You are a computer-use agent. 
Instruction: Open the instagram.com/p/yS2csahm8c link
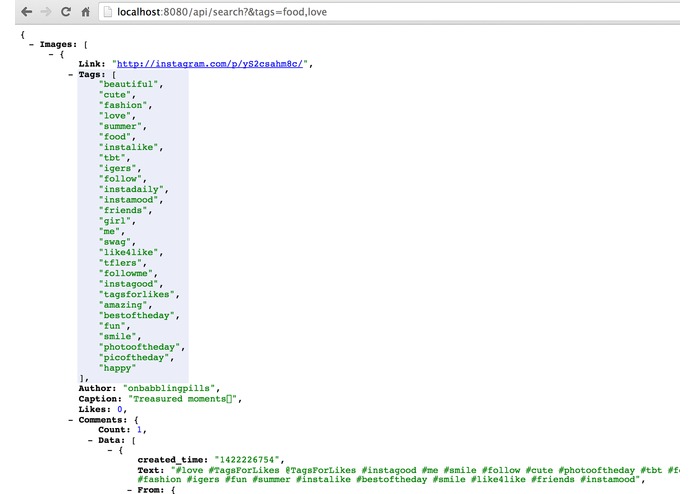tap(210, 64)
